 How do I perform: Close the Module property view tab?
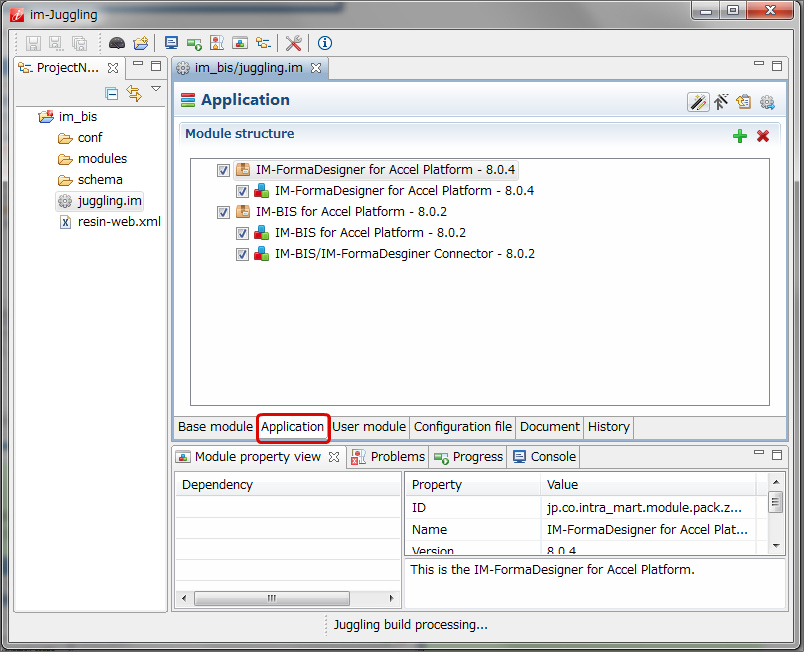pyautogui.click(x=334, y=457)
